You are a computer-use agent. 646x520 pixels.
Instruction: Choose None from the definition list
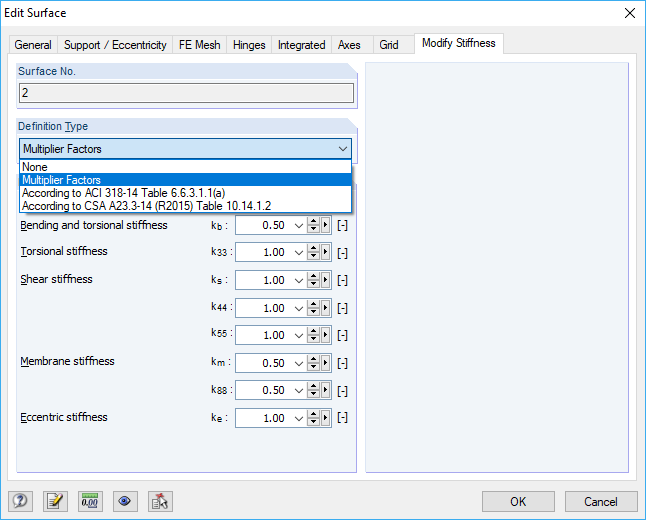[x=185, y=167]
